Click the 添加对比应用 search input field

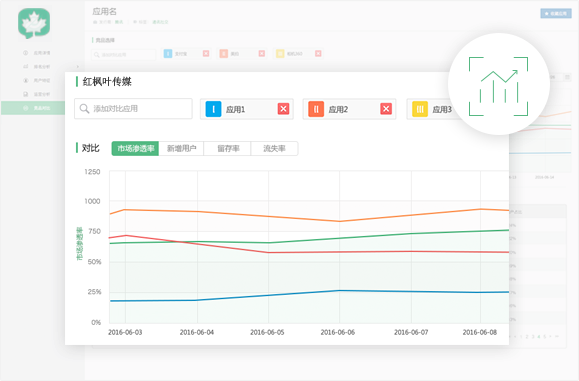(133, 109)
